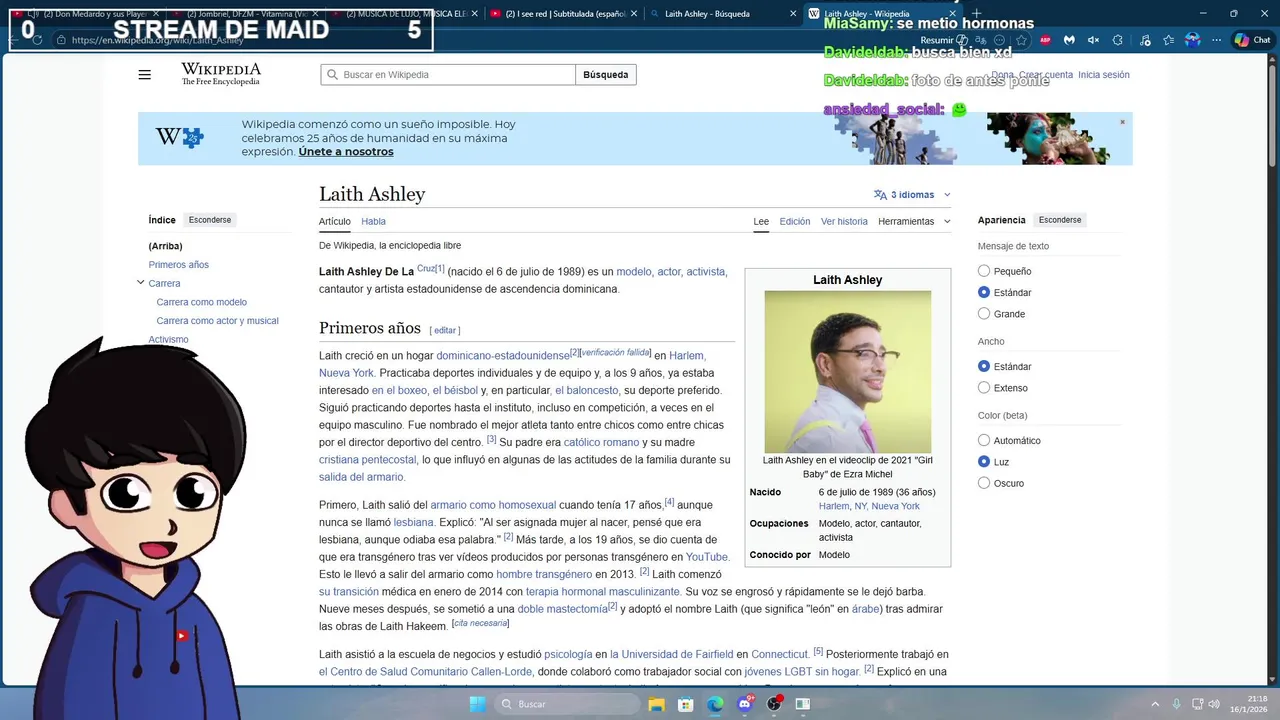Select Estándar under Ancho

click(984, 366)
